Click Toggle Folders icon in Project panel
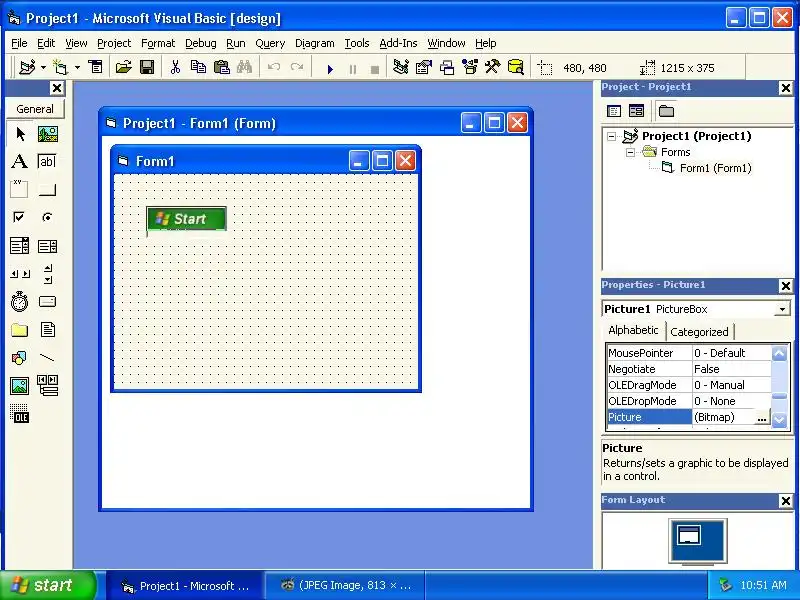The image size is (800, 600). [666, 111]
